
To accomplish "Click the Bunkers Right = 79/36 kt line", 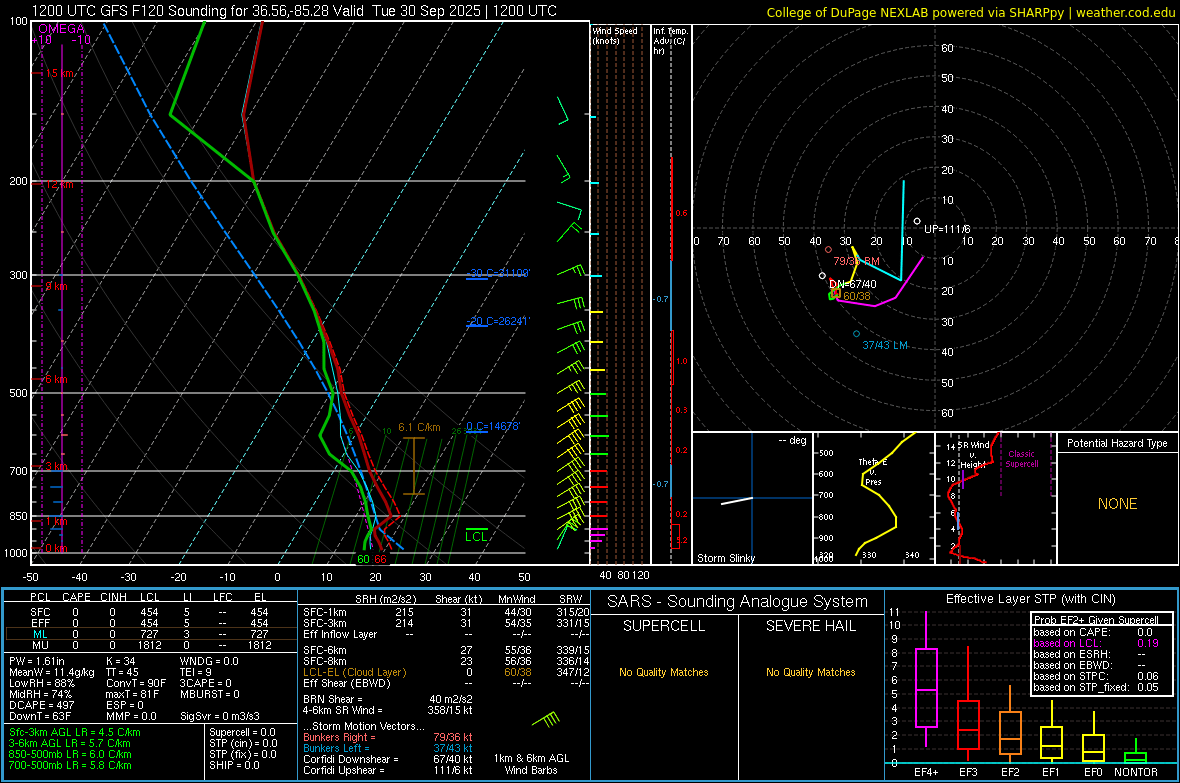I will [x=388, y=737].
